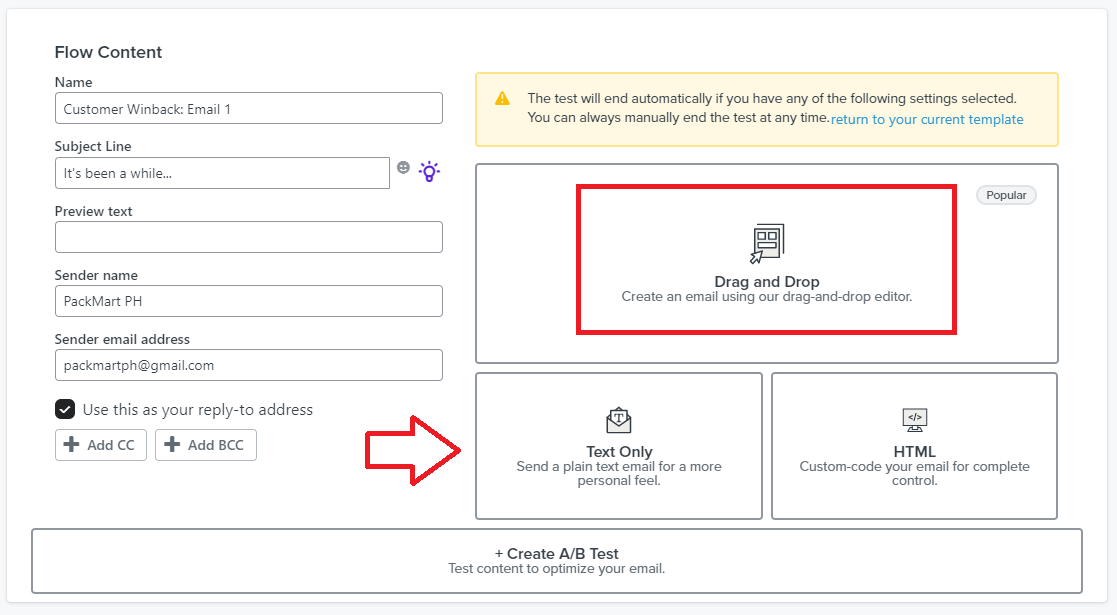The image size is (1117, 615).
Task: Click the Subject Line label
Action: pyautogui.click(x=93, y=146)
